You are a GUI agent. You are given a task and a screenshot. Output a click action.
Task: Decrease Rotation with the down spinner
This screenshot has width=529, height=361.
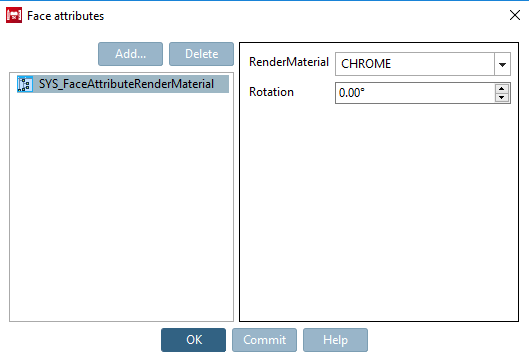[x=502, y=97]
